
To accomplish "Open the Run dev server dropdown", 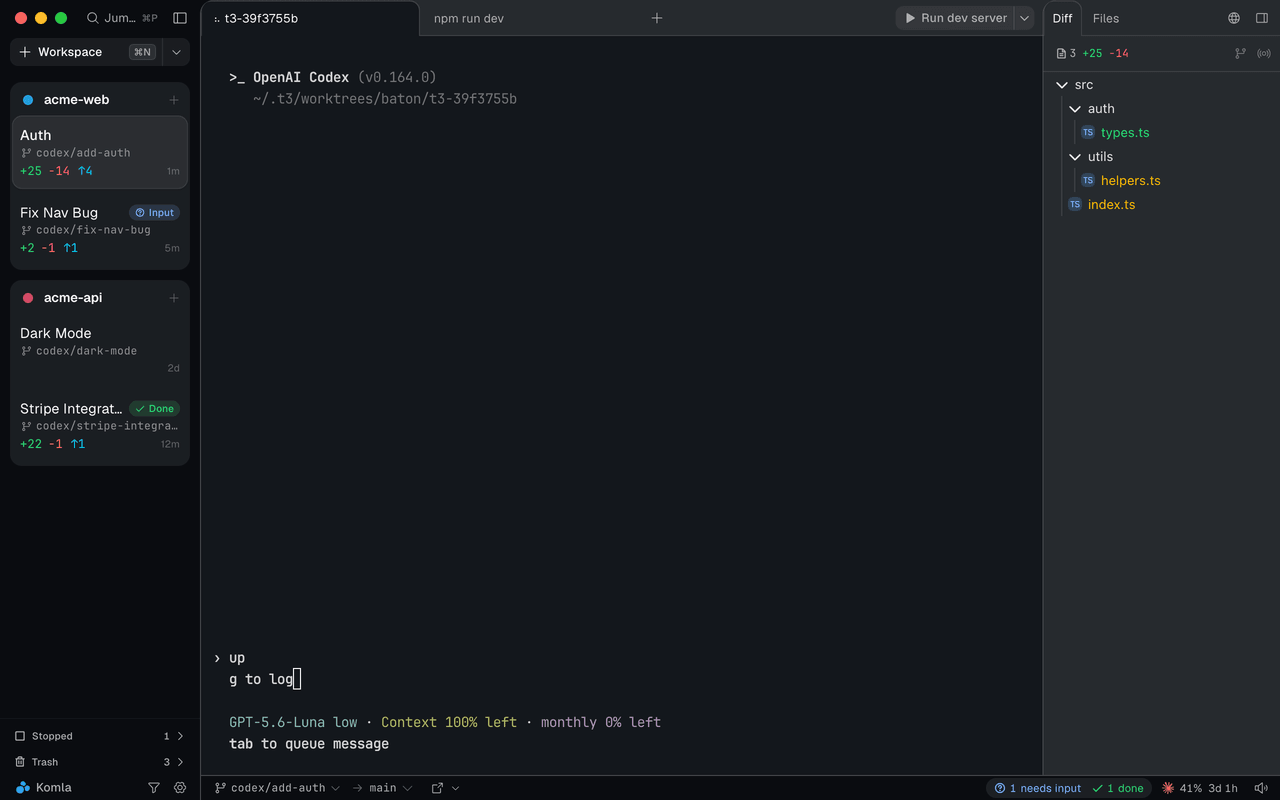I will pos(1024,18).
